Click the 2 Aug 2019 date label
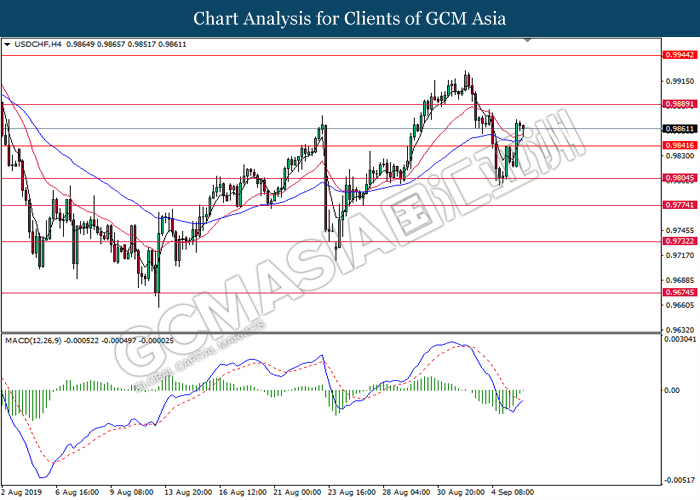700x500 pixels. (24, 492)
